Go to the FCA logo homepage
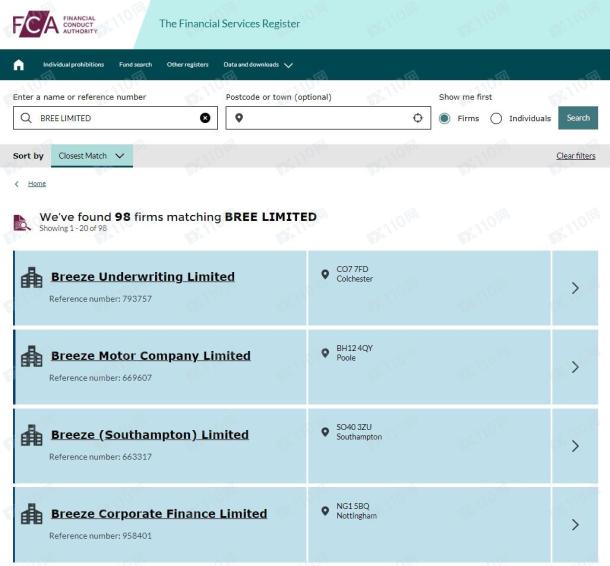This screenshot has height=566, width=610. click(55, 24)
